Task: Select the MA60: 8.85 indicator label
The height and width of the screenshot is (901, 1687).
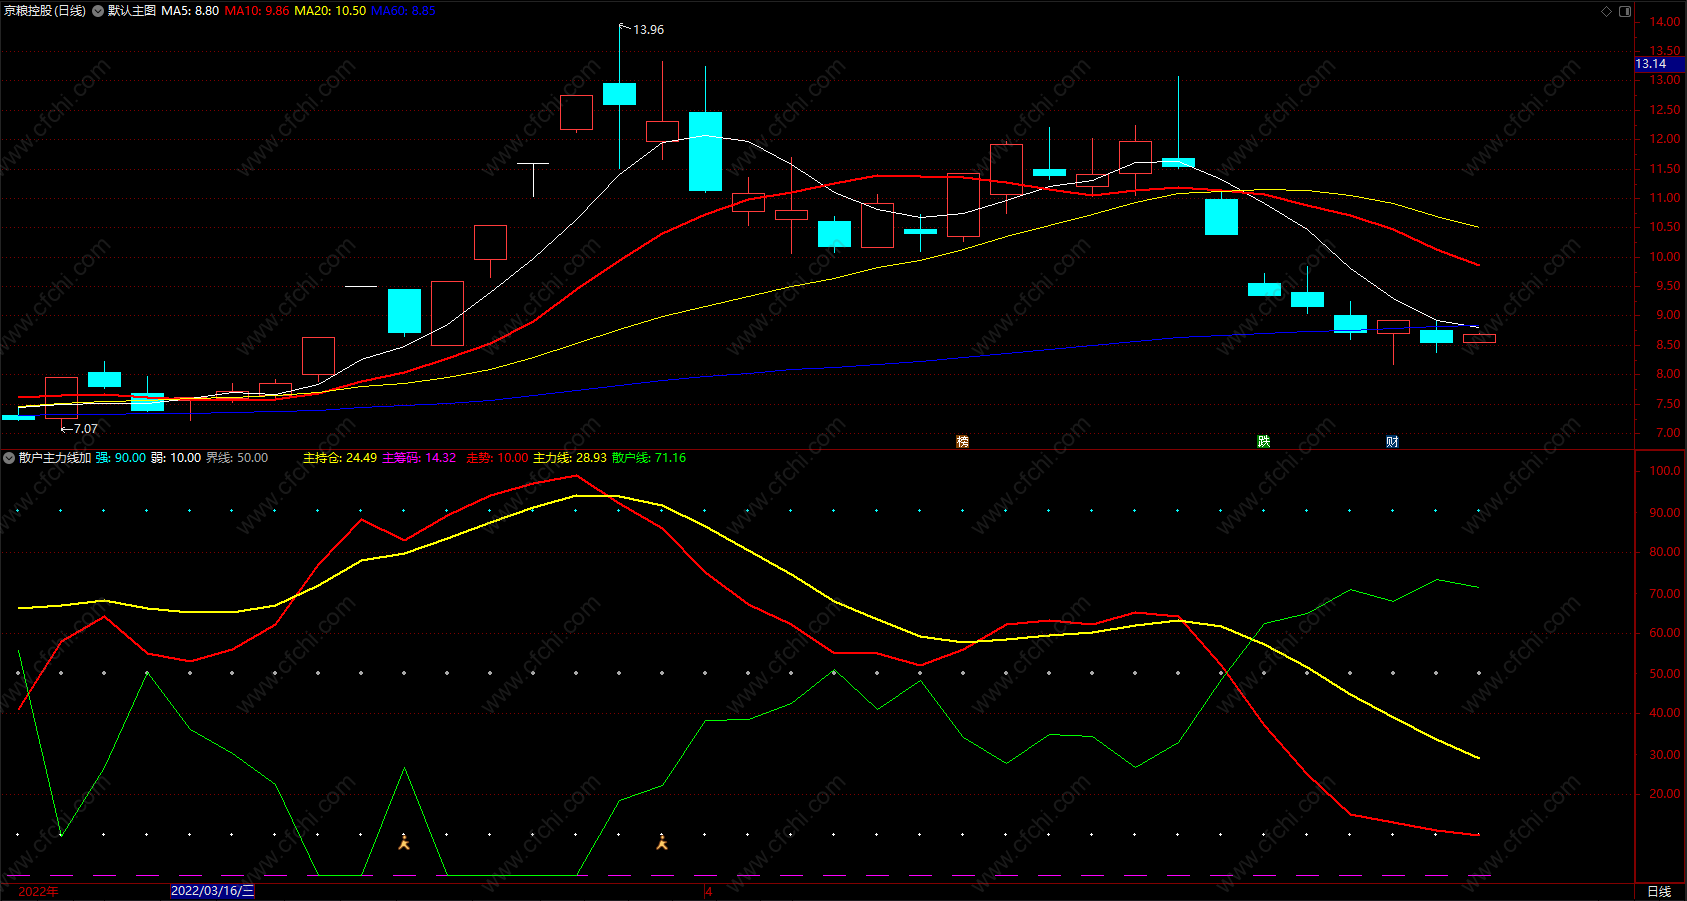Action: [403, 11]
